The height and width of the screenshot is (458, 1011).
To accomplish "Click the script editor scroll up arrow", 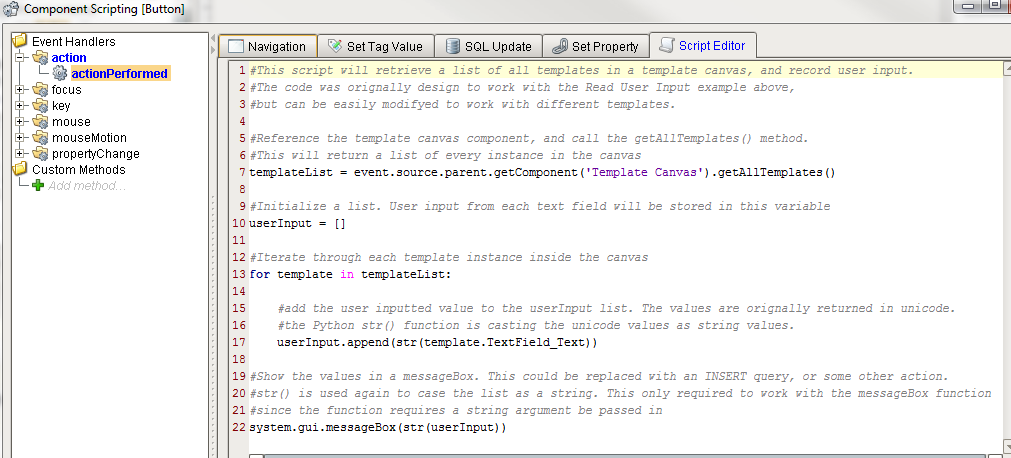I will [x=1007, y=67].
